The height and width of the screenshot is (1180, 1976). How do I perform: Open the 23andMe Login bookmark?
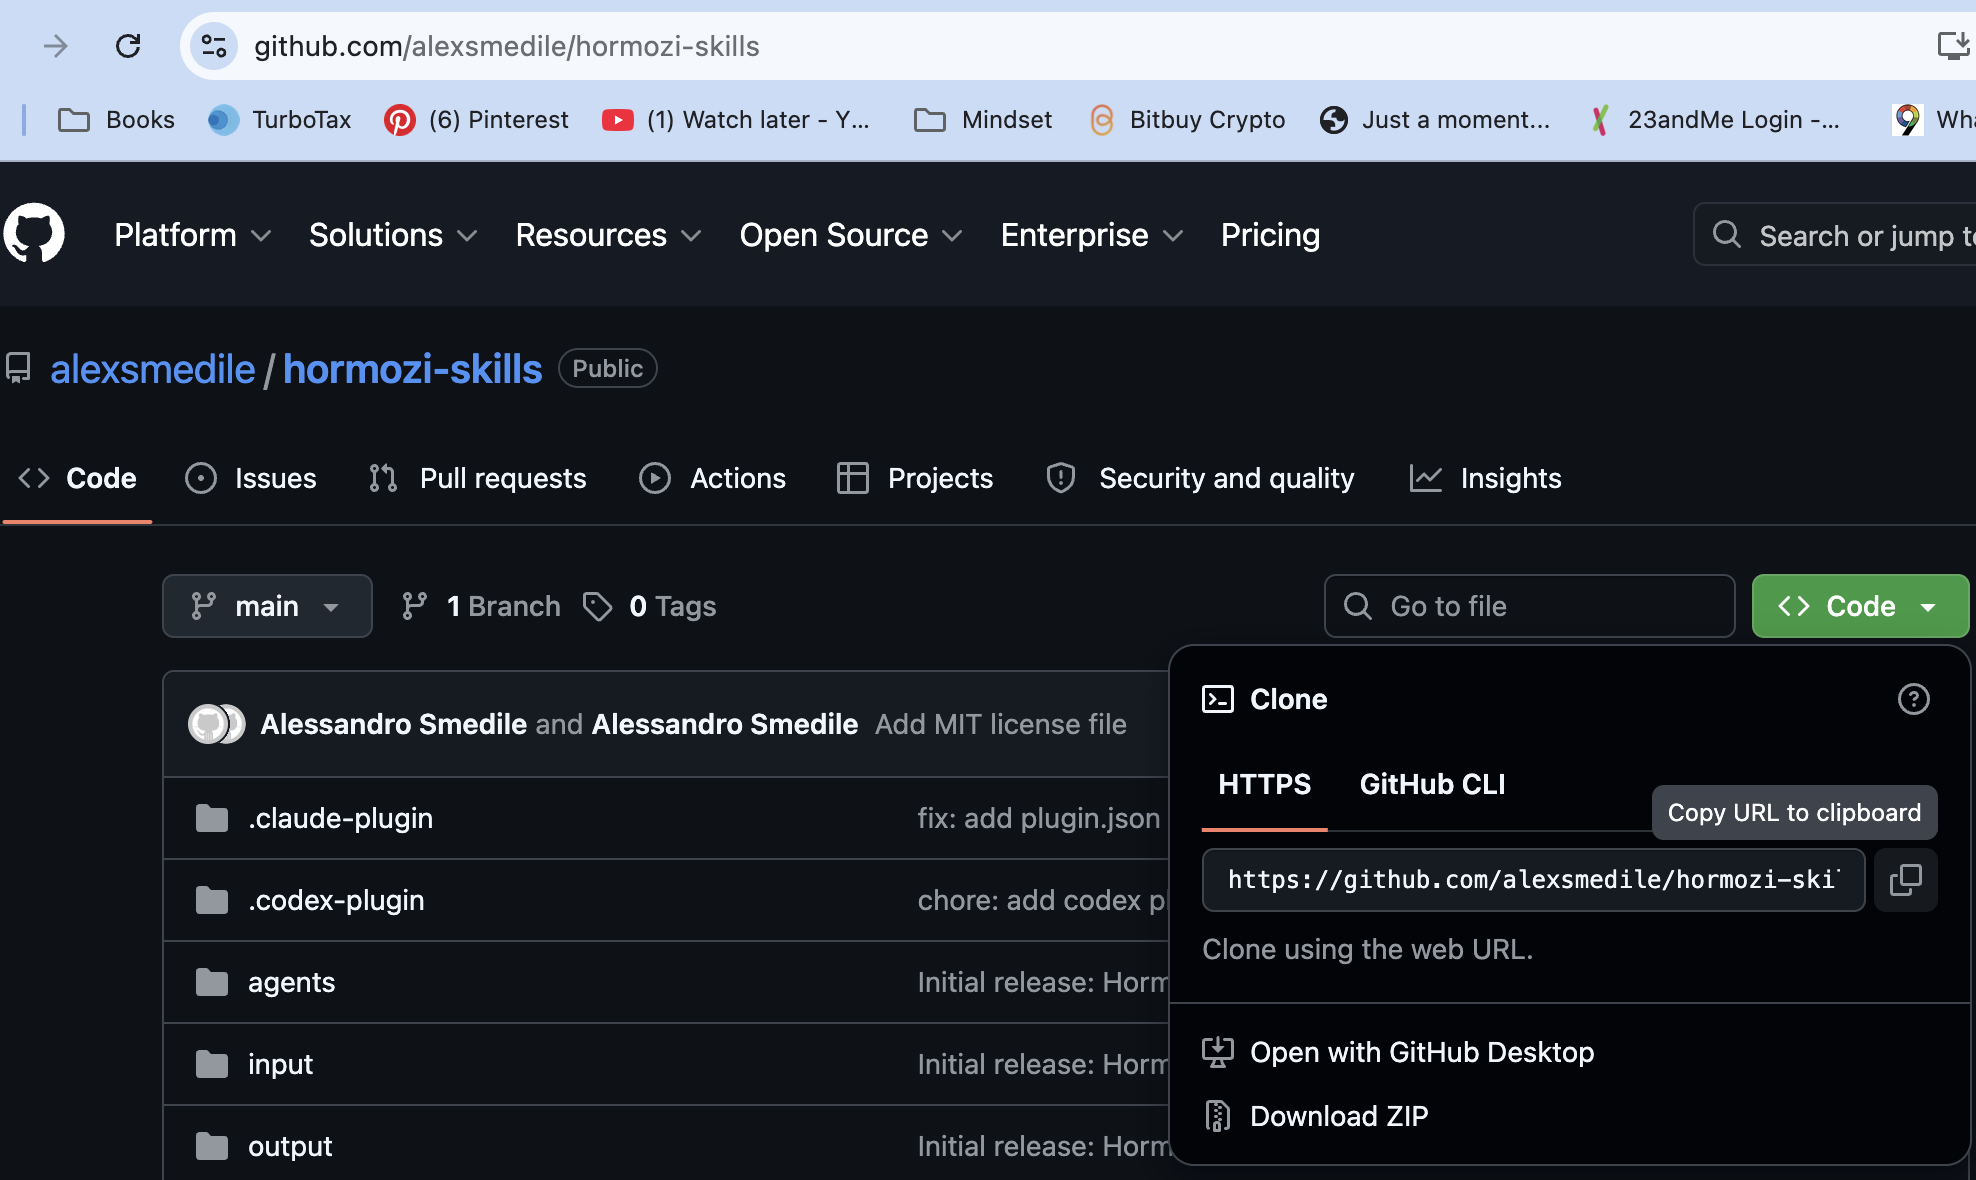pyautogui.click(x=1715, y=120)
